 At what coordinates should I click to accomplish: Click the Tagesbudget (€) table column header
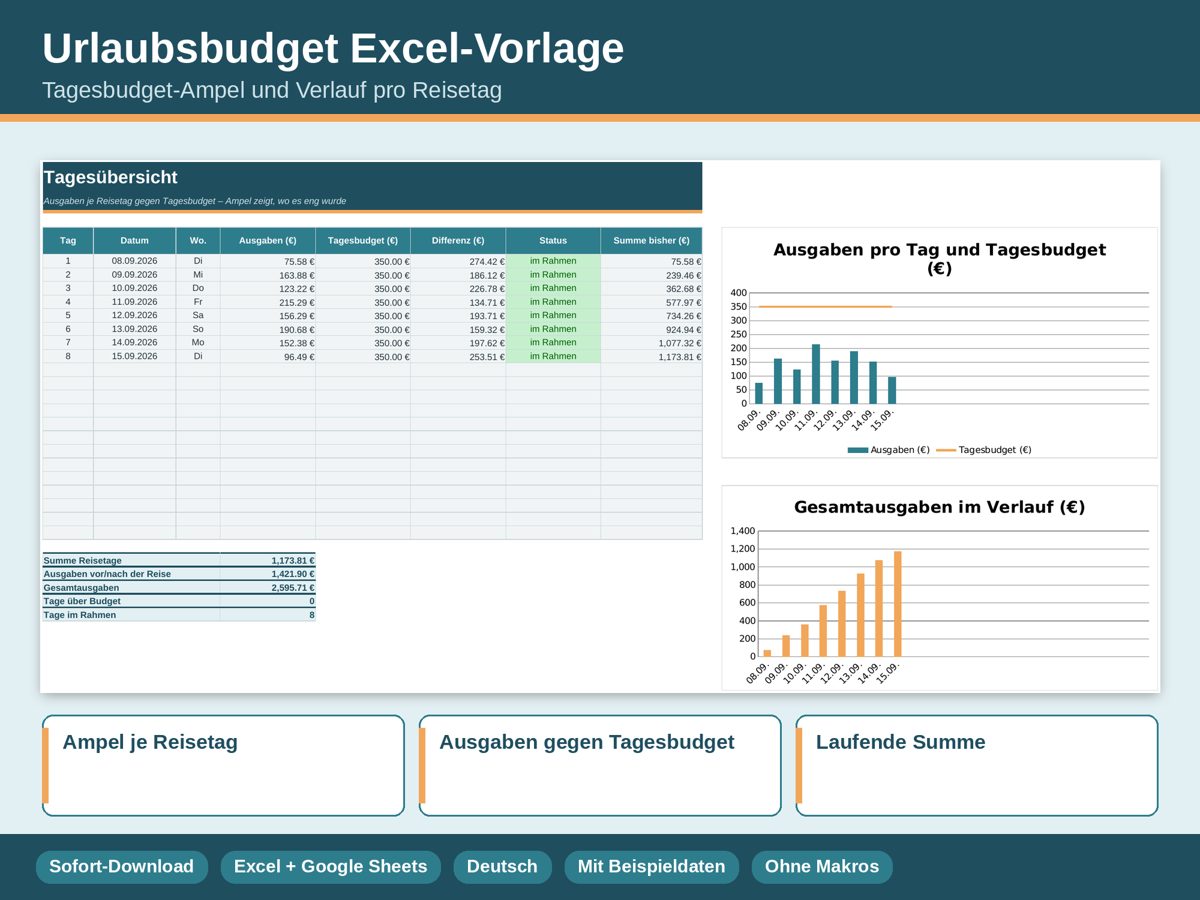click(363, 241)
